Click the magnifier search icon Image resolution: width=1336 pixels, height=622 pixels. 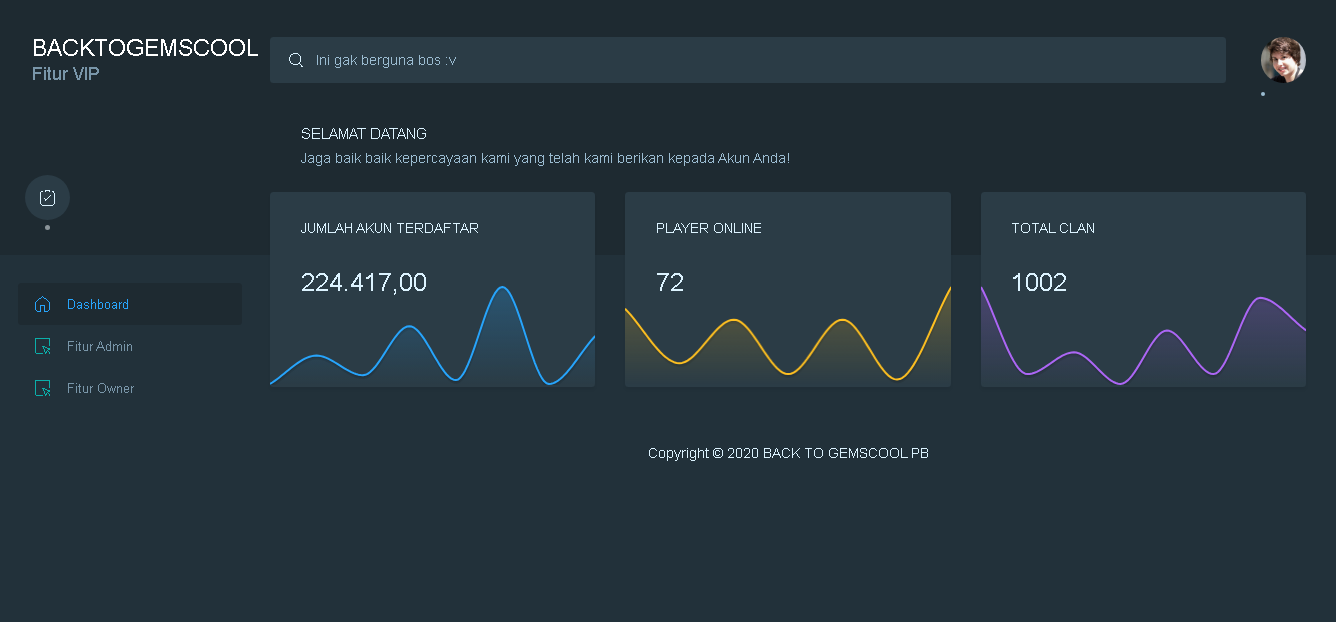pos(296,60)
